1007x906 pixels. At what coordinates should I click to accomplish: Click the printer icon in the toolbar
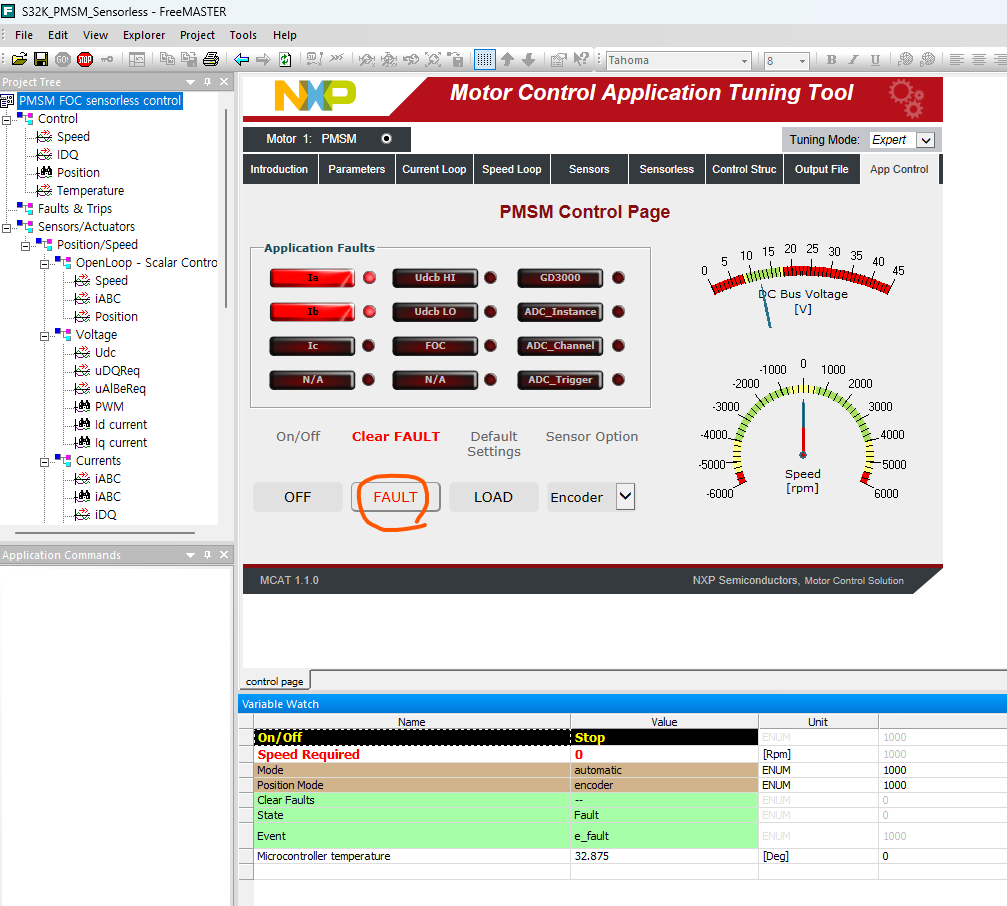coord(211,60)
